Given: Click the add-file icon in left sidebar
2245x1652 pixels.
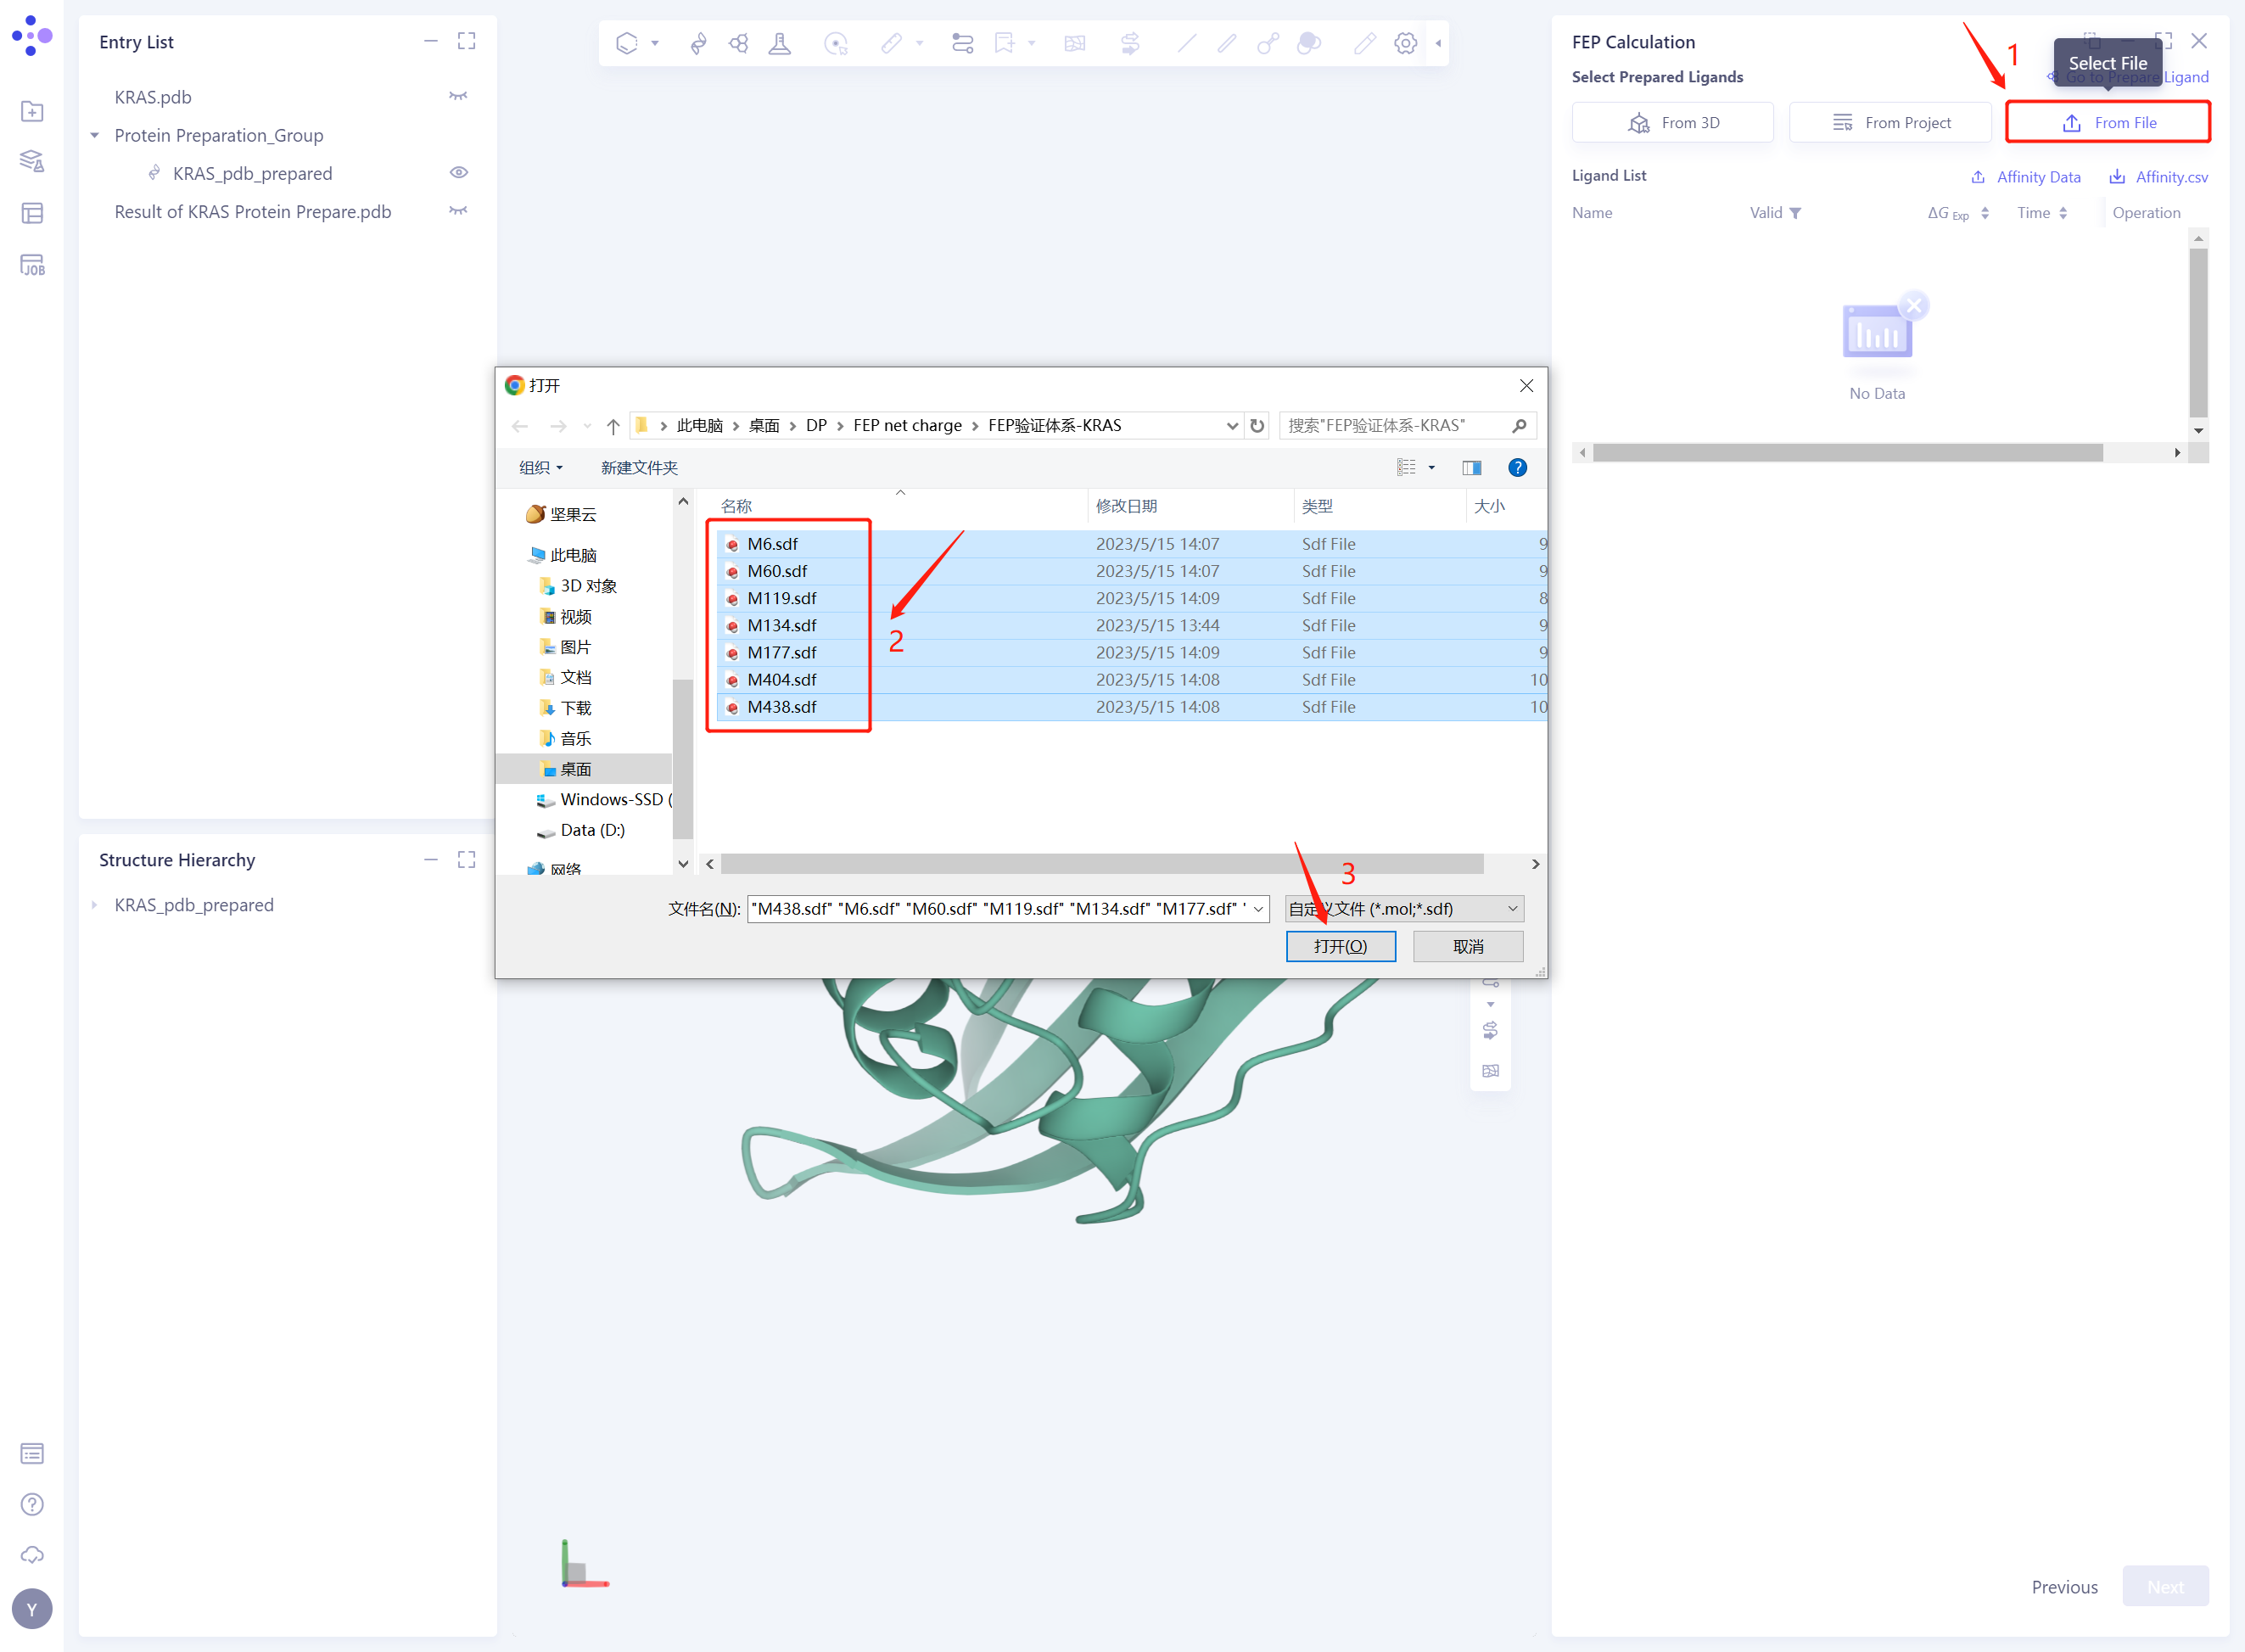Looking at the screenshot, I should tap(32, 111).
